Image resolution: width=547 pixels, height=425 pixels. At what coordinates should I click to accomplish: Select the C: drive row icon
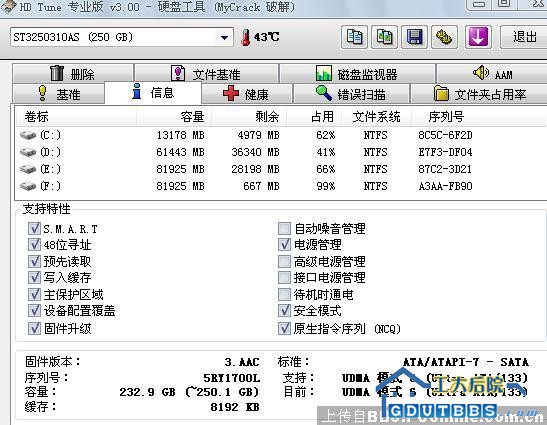(28, 135)
